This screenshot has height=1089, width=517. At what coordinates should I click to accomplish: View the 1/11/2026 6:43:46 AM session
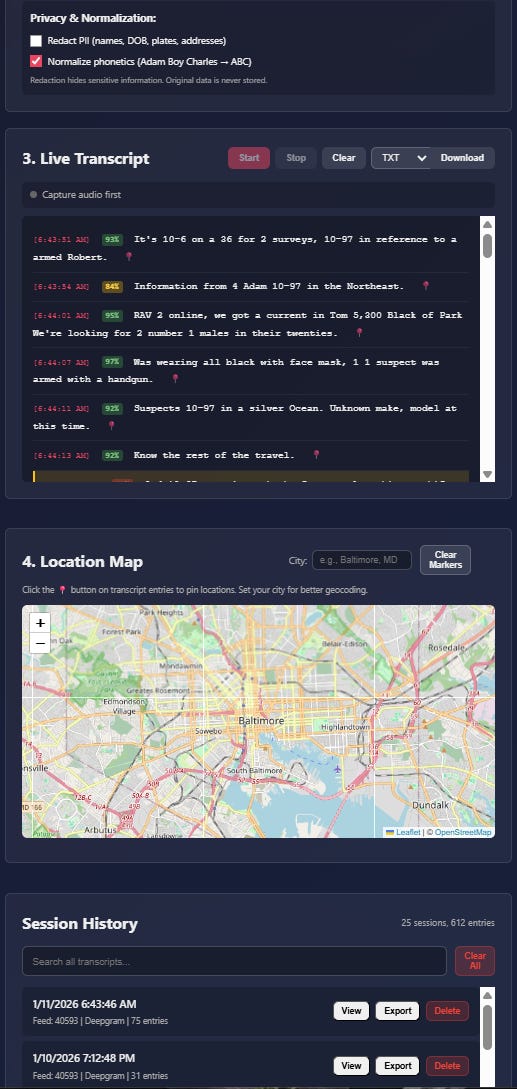(x=352, y=1011)
